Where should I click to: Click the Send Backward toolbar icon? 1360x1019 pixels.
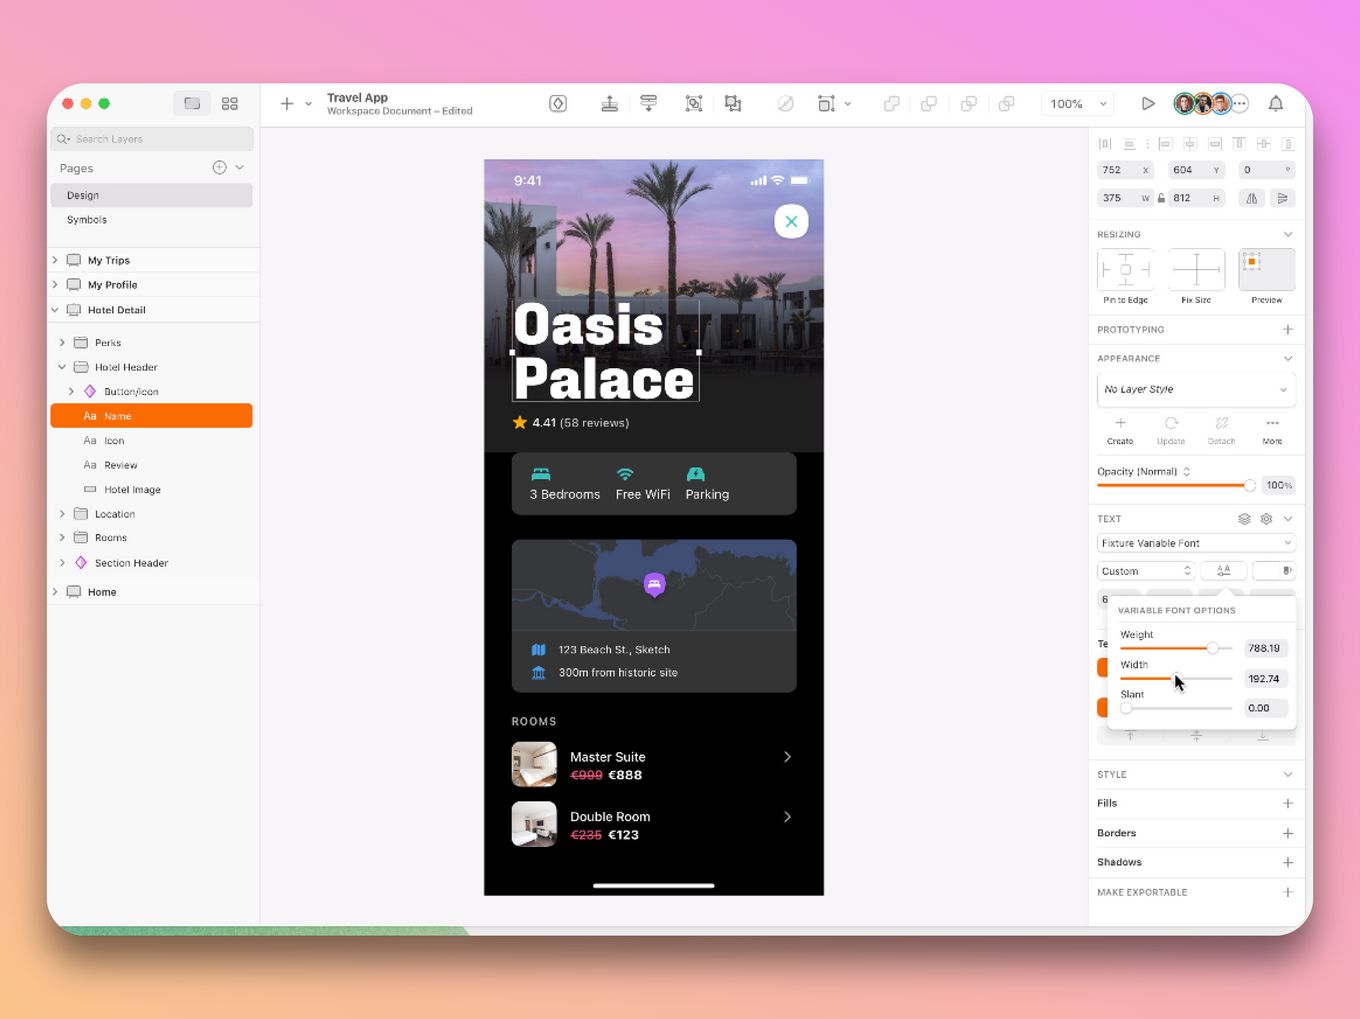tap(649, 104)
